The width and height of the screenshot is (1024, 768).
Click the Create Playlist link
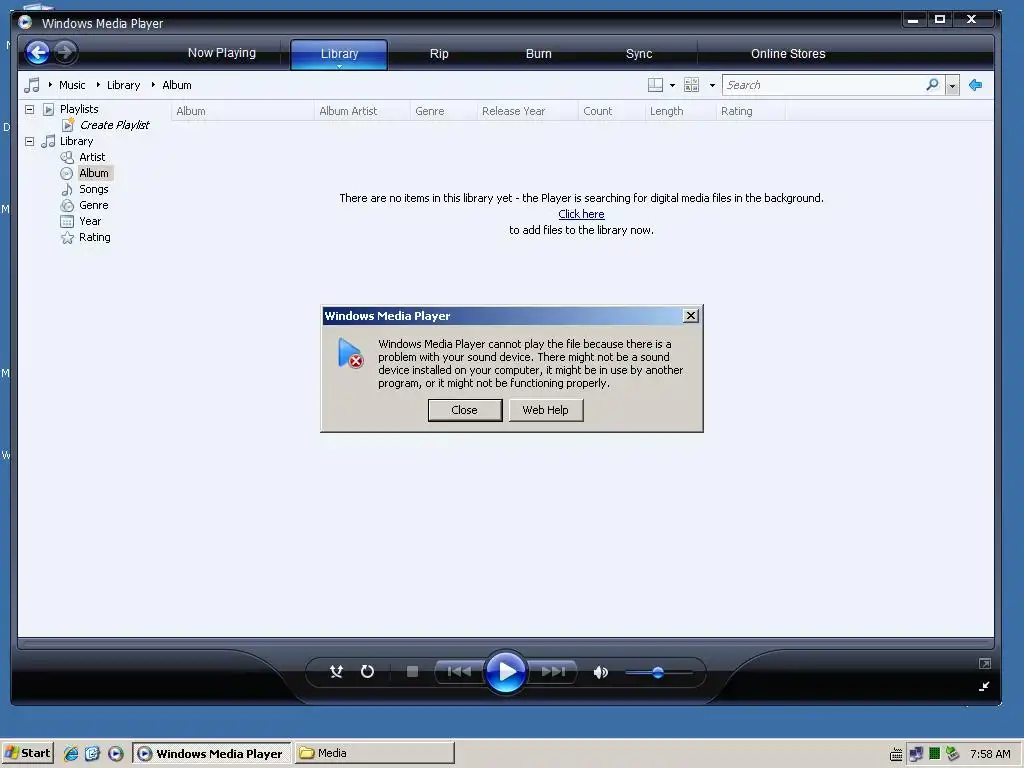[114, 125]
